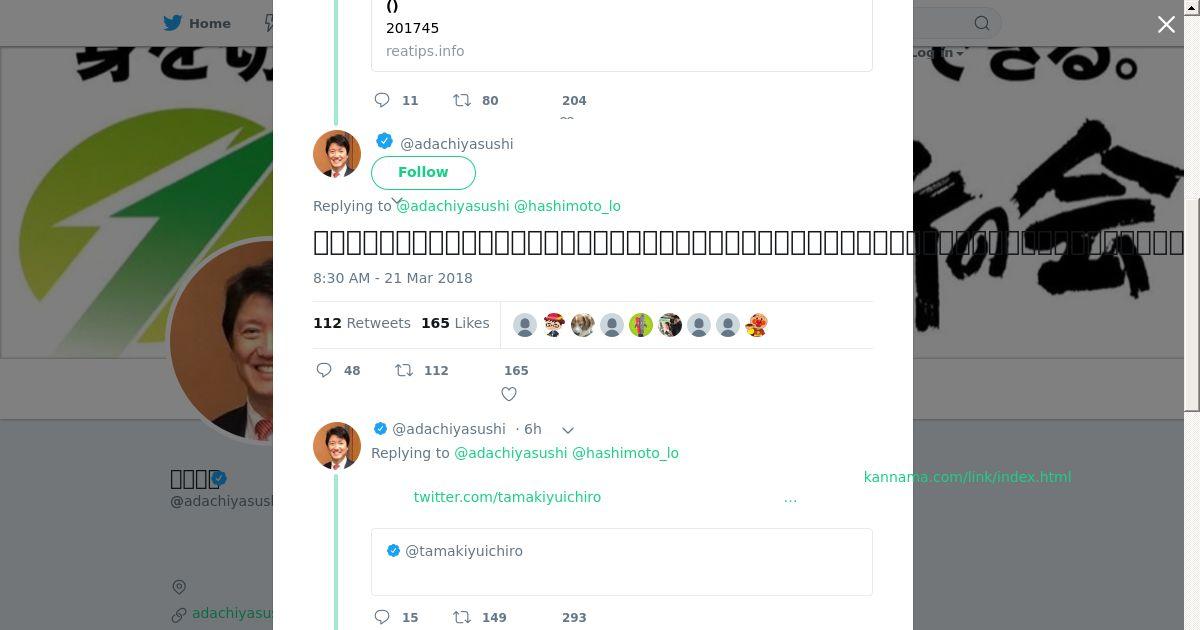The width and height of the screenshot is (1200, 630).
Task: Click the Twitter bird Home icon
Action: (x=173, y=23)
